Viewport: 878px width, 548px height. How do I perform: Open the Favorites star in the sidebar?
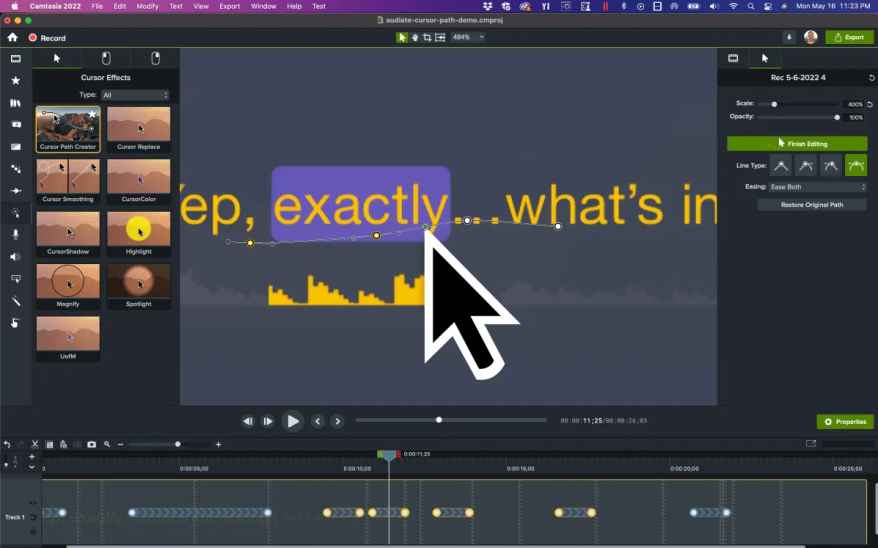click(x=15, y=81)
